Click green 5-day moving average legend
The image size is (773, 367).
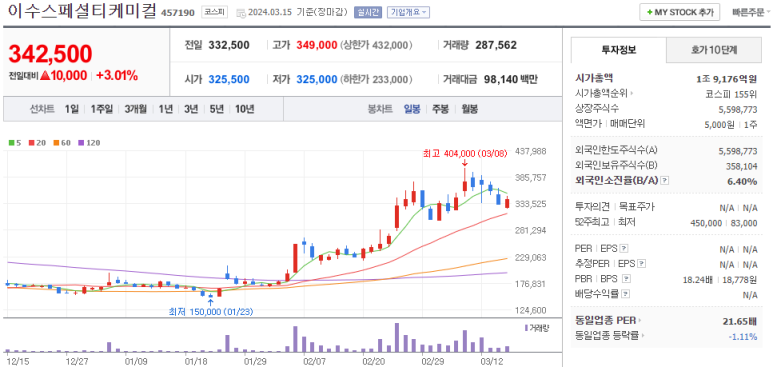pyautogui.click(x=15, y=143)
